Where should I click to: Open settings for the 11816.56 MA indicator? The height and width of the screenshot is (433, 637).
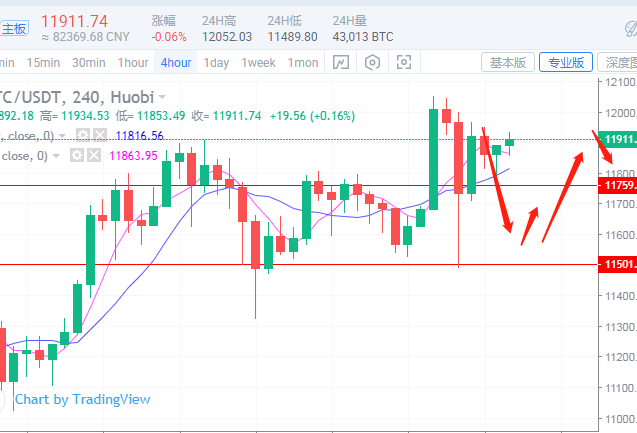(83, 135)
